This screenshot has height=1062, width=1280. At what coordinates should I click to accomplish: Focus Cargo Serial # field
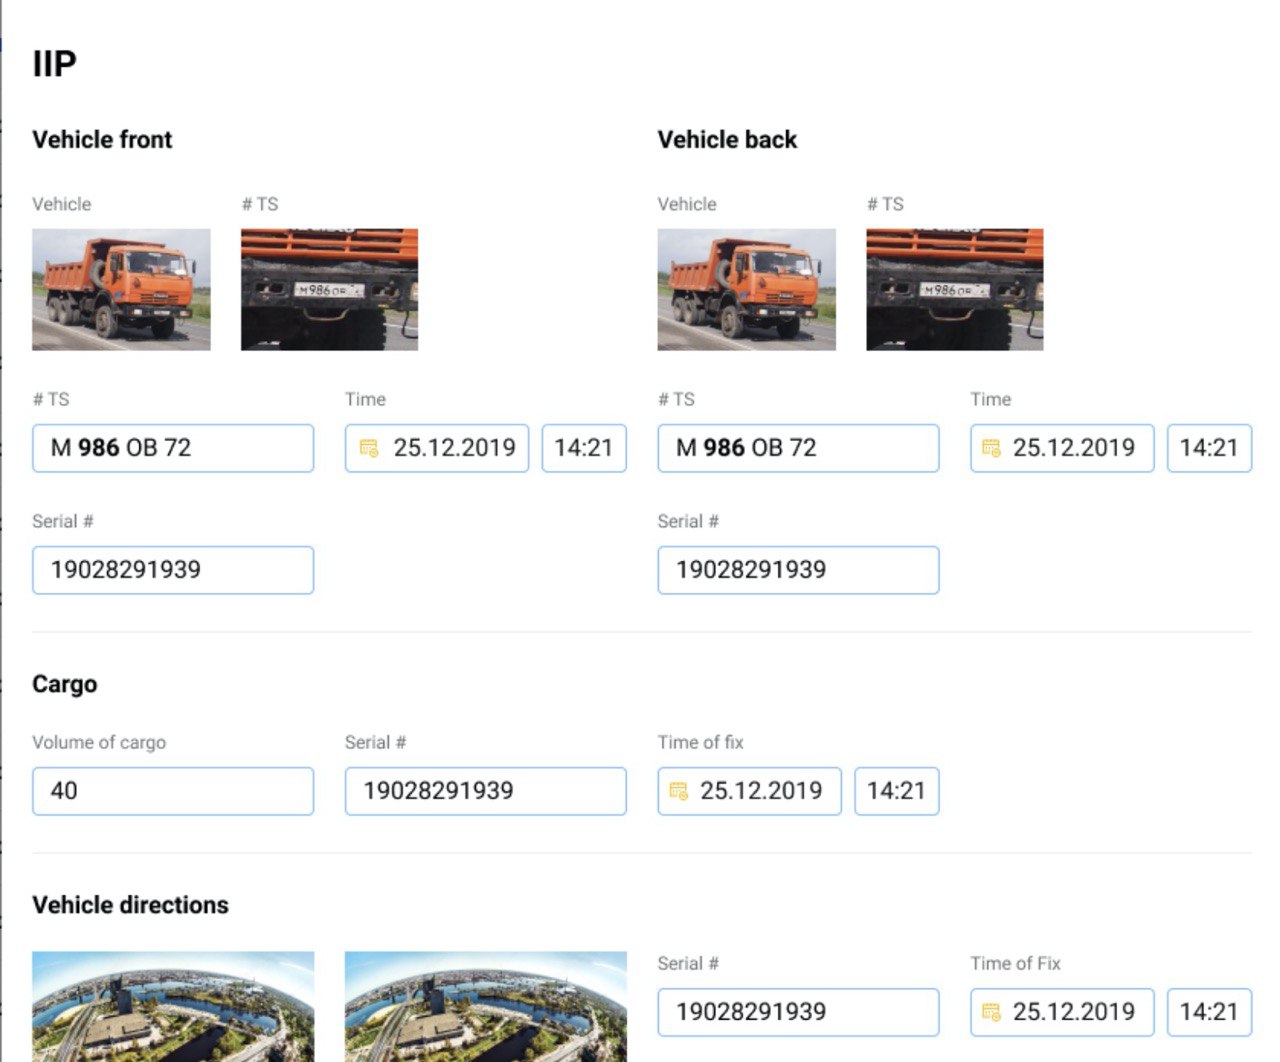[x=485, y=791]
